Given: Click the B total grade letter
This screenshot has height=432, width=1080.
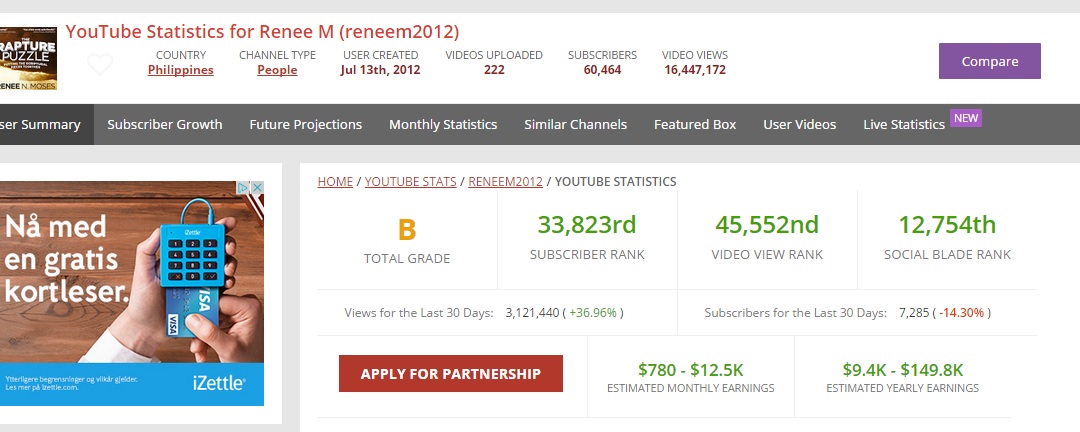Looking at the screenshot, I should click(407, 229).
